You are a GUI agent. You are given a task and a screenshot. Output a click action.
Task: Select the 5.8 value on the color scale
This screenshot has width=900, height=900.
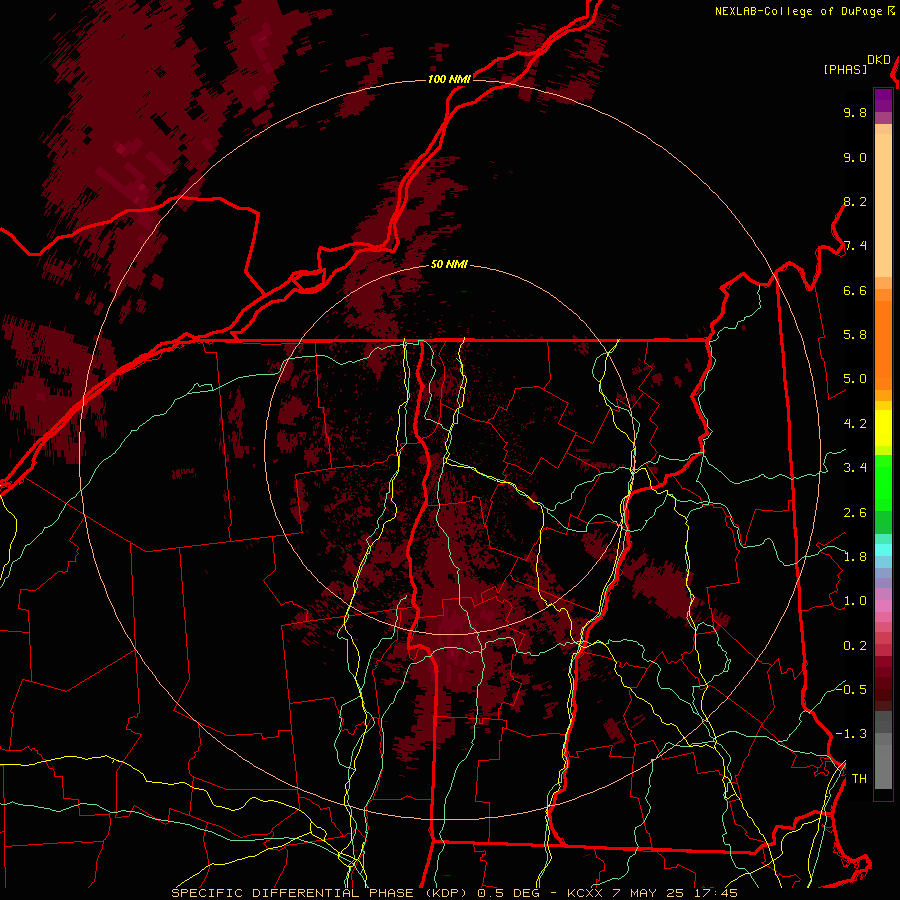coord(855,335)
